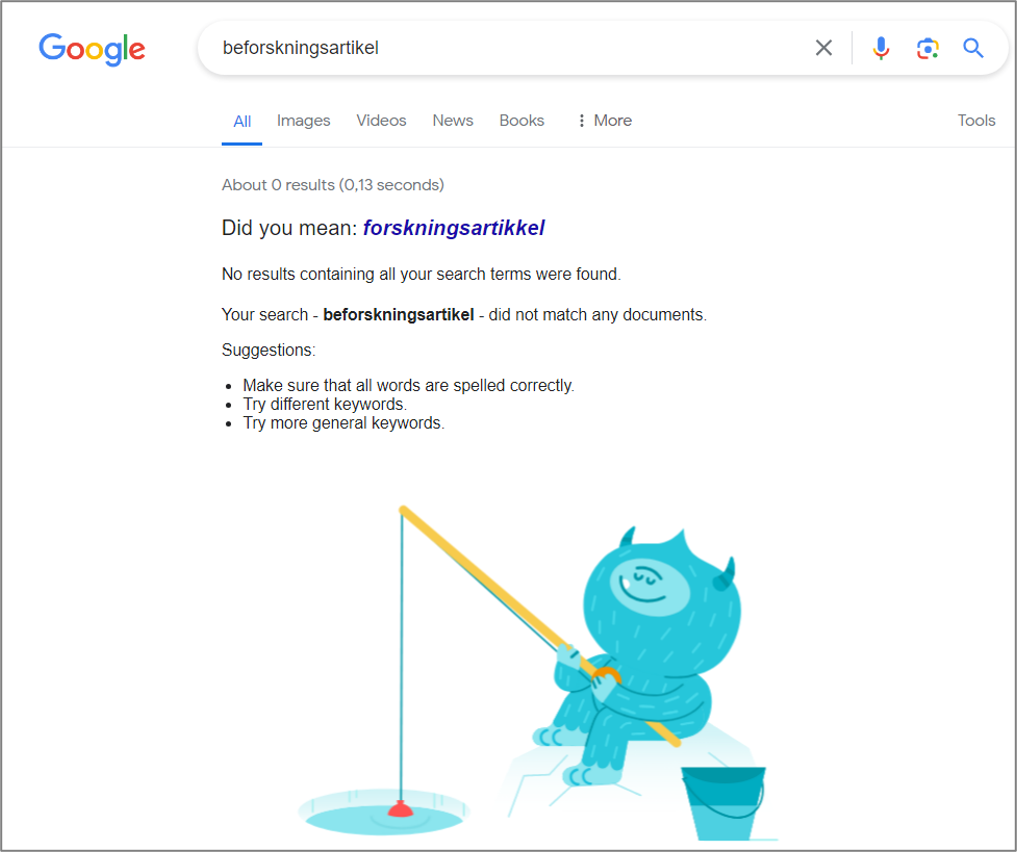Go to the Google logo homepage
The height and width of the screenshot is (852, 1017).
pyautogui.click(x=92, y=49)
